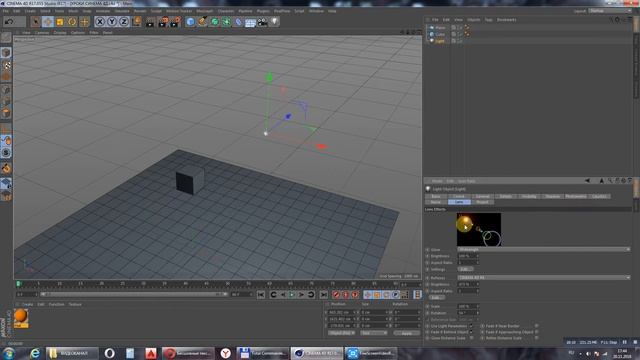Click the Glow Settings Edit button
This screenshot has width=640, height=360.
tap(465, 269)
